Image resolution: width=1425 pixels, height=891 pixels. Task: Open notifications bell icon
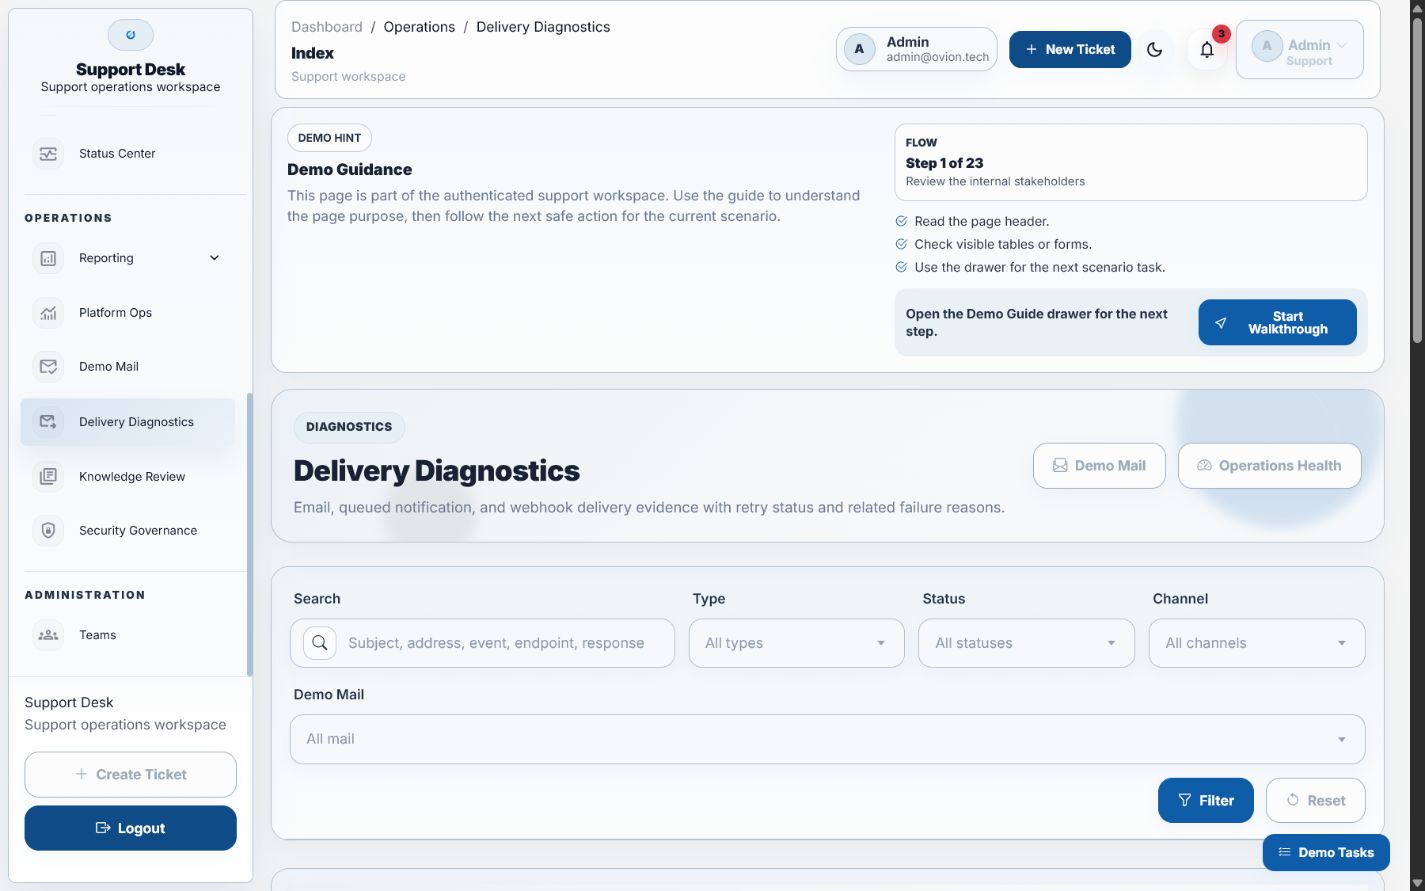pyautogui.click(x=1207, y=50)
